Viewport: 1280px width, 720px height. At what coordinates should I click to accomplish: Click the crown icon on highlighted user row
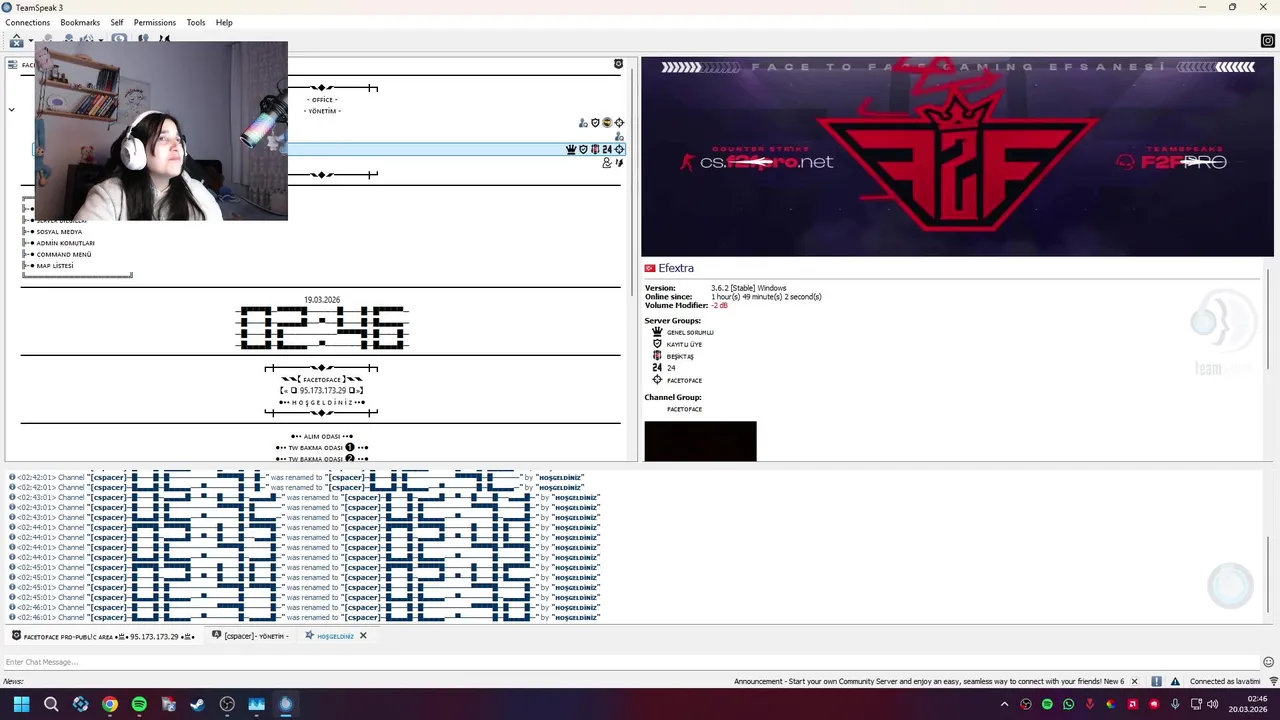point(571,149)
